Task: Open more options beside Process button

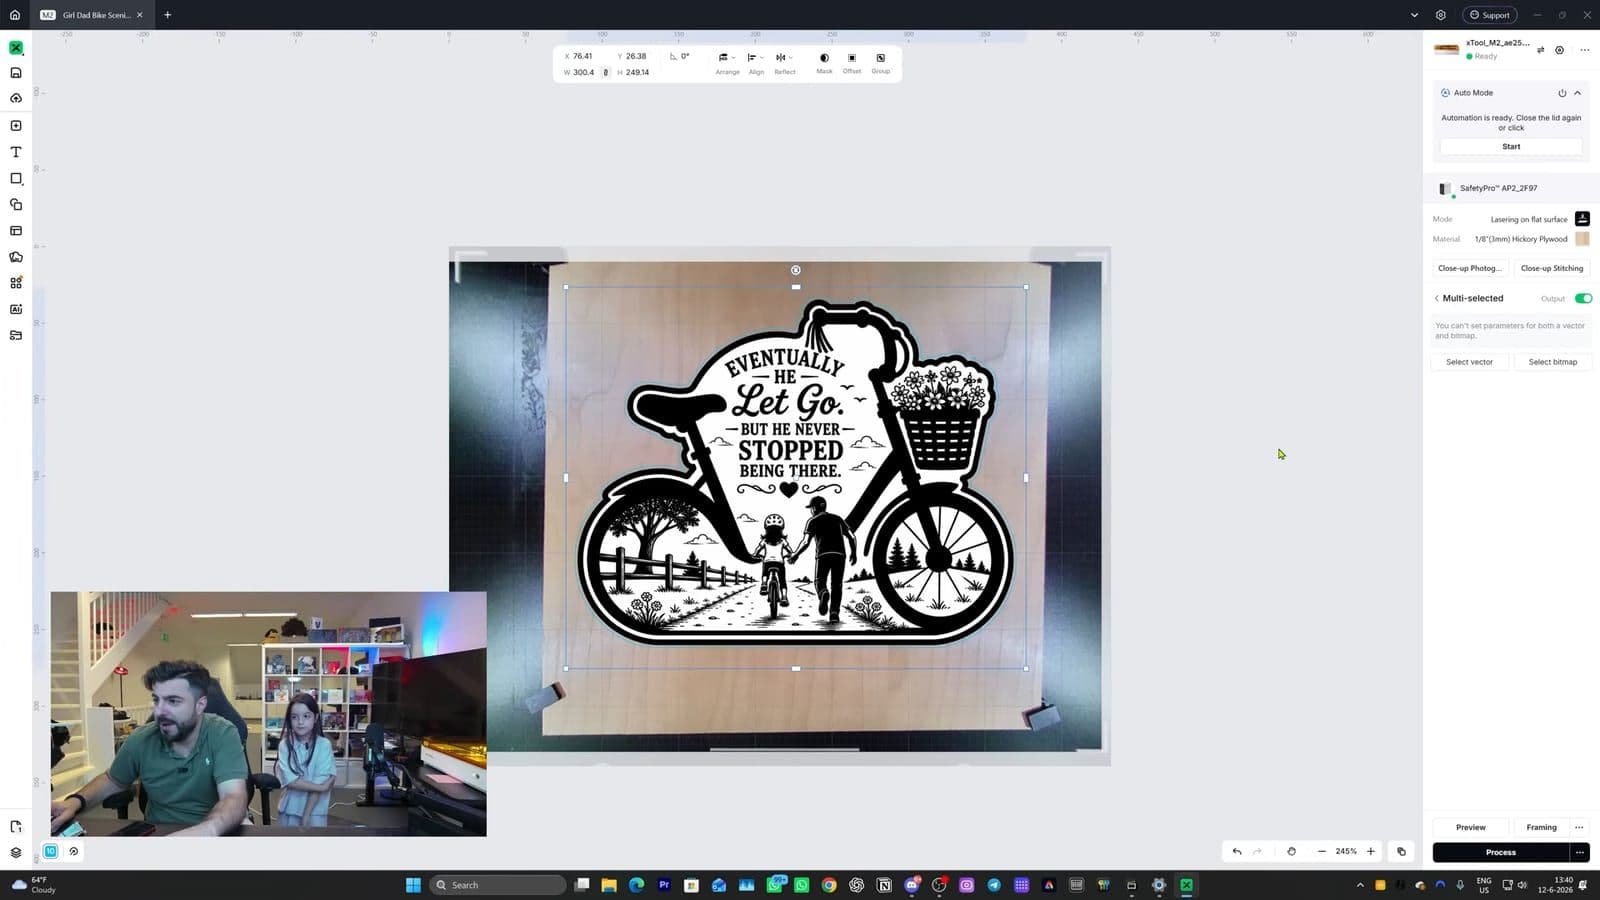Action: pyautogui.click(x=1580, y=852)
